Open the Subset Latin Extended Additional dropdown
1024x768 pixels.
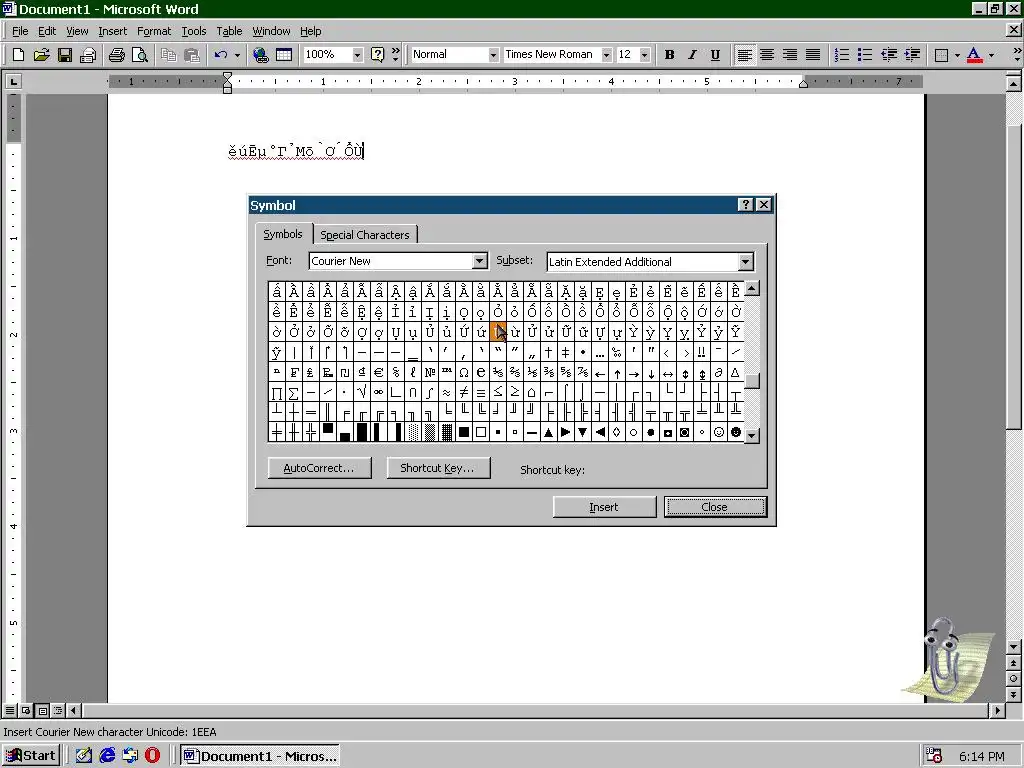(x=745, y=262)
